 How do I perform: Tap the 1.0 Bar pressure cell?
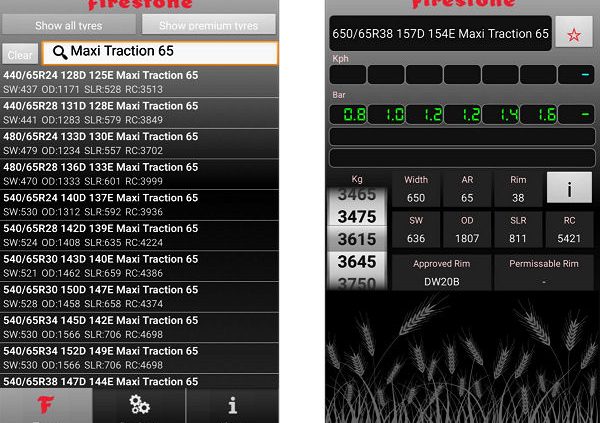pyautogui.click(x=386, y=114)
